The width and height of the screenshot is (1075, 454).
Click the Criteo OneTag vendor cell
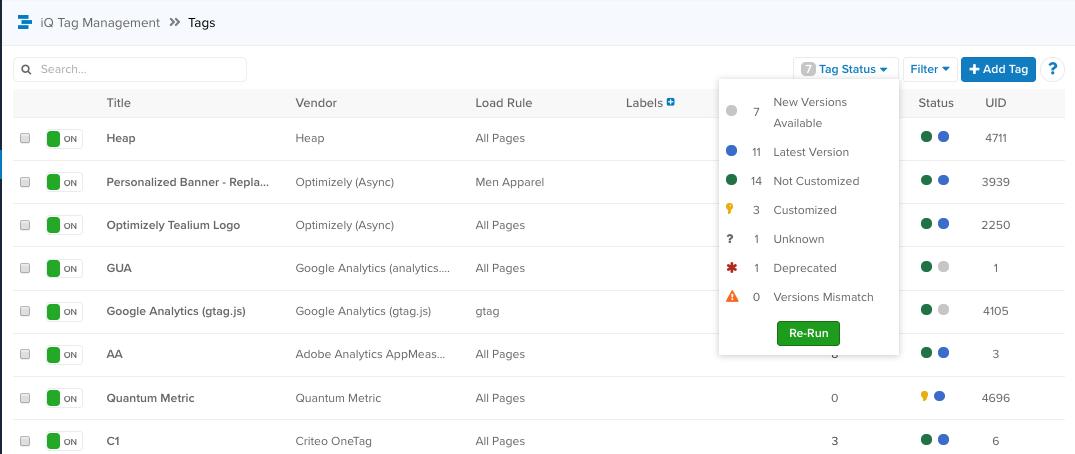[333, 441]
